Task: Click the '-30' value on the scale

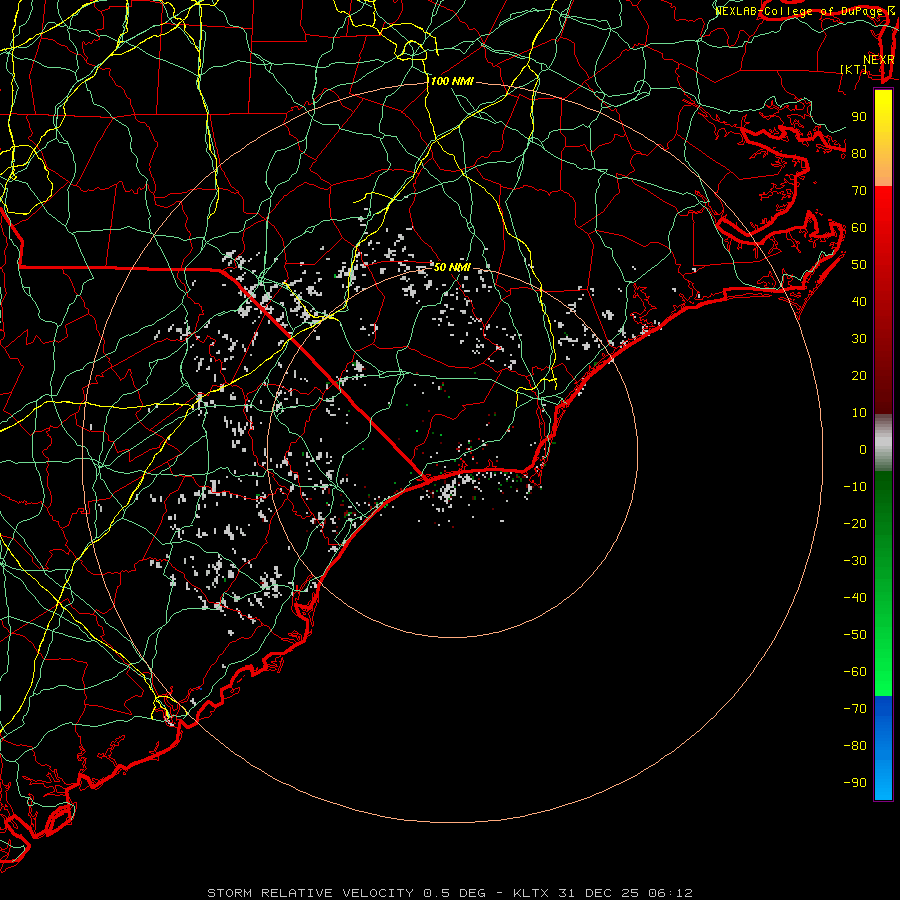Action: pyautogui.click(x=855, y=561)
